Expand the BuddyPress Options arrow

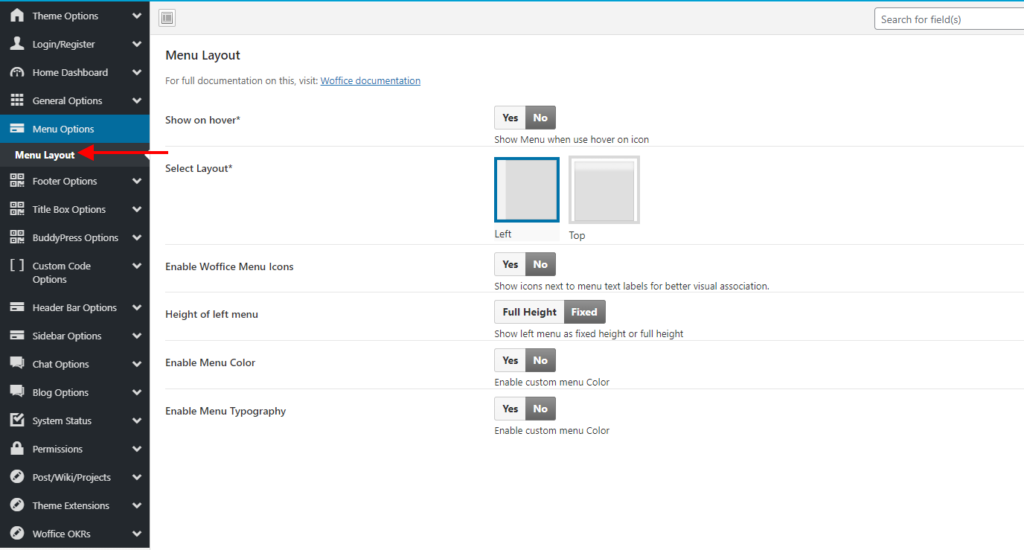pos(136,238)
